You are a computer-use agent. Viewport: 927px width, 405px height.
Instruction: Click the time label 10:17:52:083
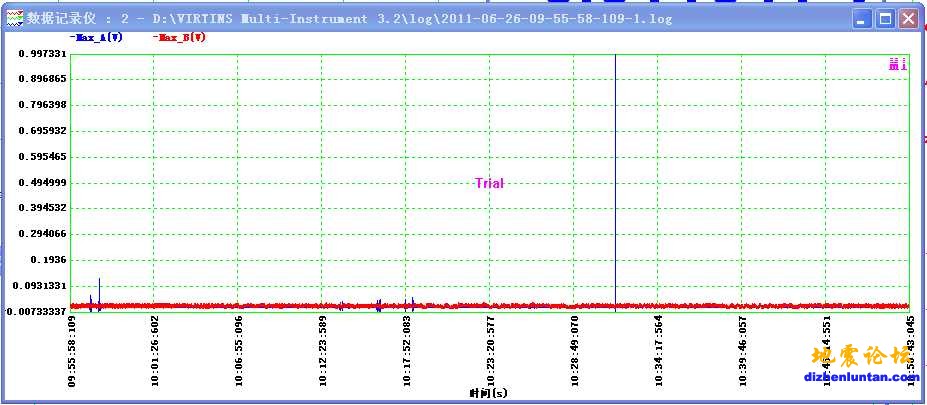[x=407, y=350]
